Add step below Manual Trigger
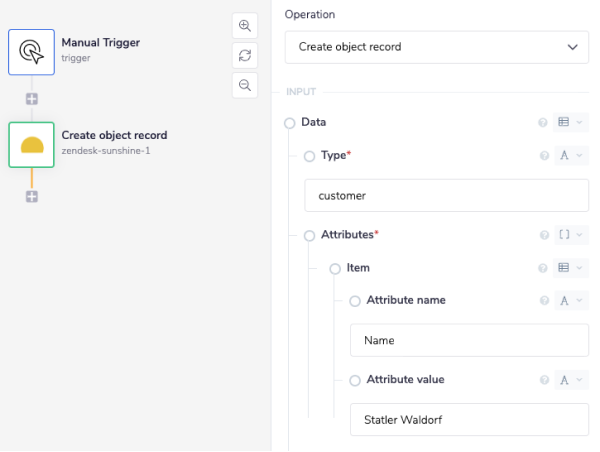Screen dimensions: 600x452 click(x=31, y=99)
